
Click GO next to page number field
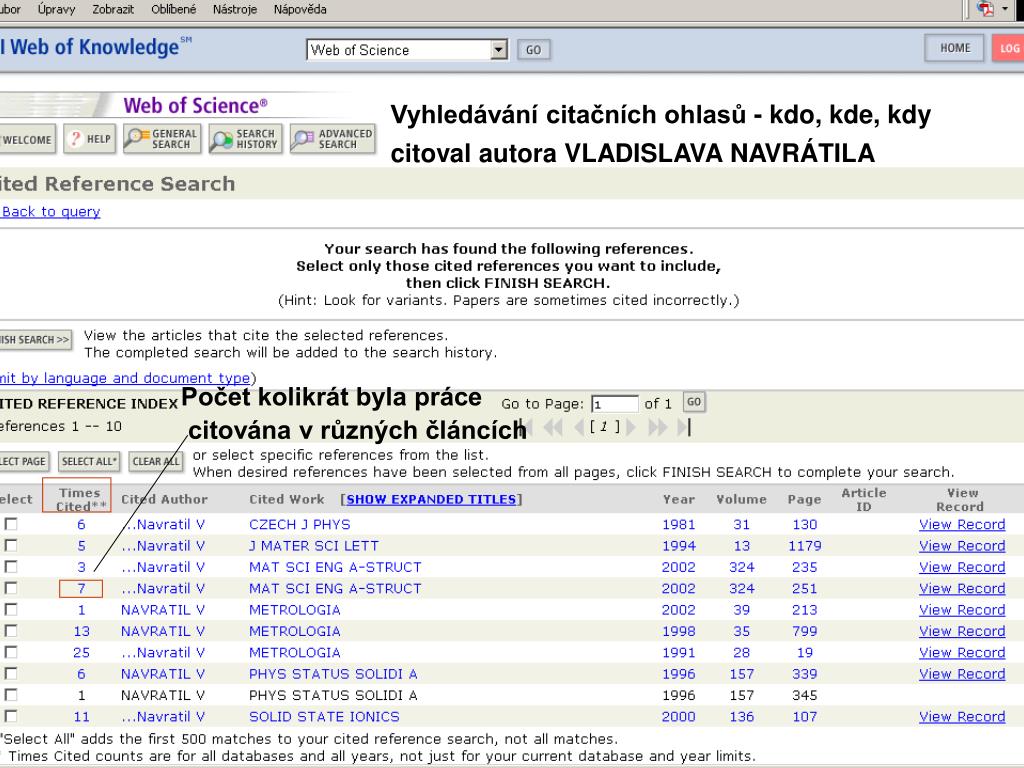point(694,402)
